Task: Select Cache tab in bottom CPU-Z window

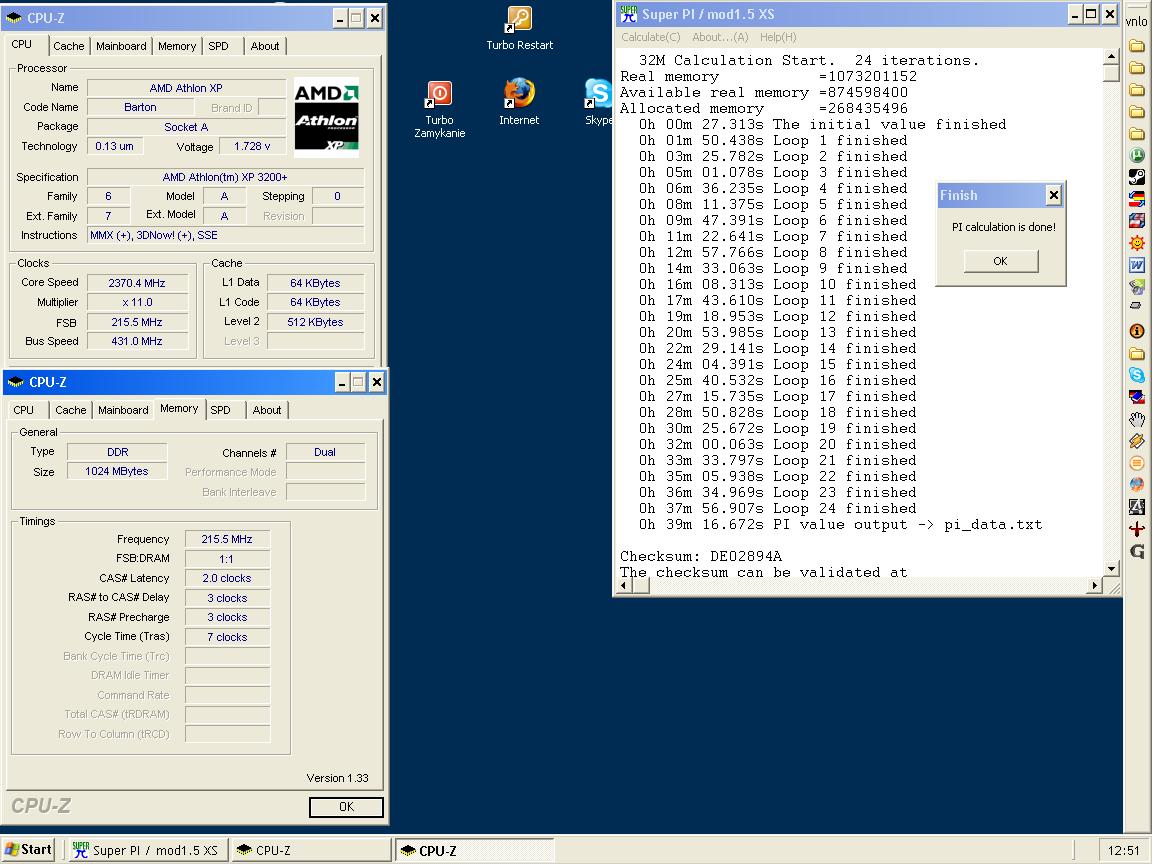Action: pos(71,410)
